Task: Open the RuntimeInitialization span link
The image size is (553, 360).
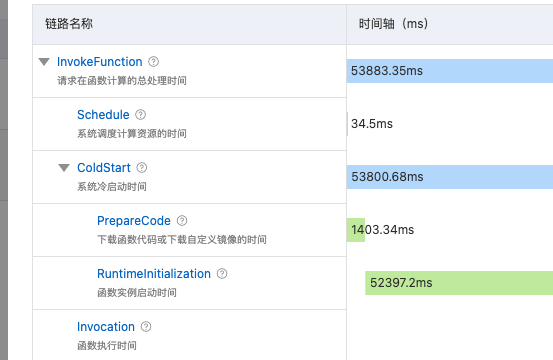Action: pos(154,274)
